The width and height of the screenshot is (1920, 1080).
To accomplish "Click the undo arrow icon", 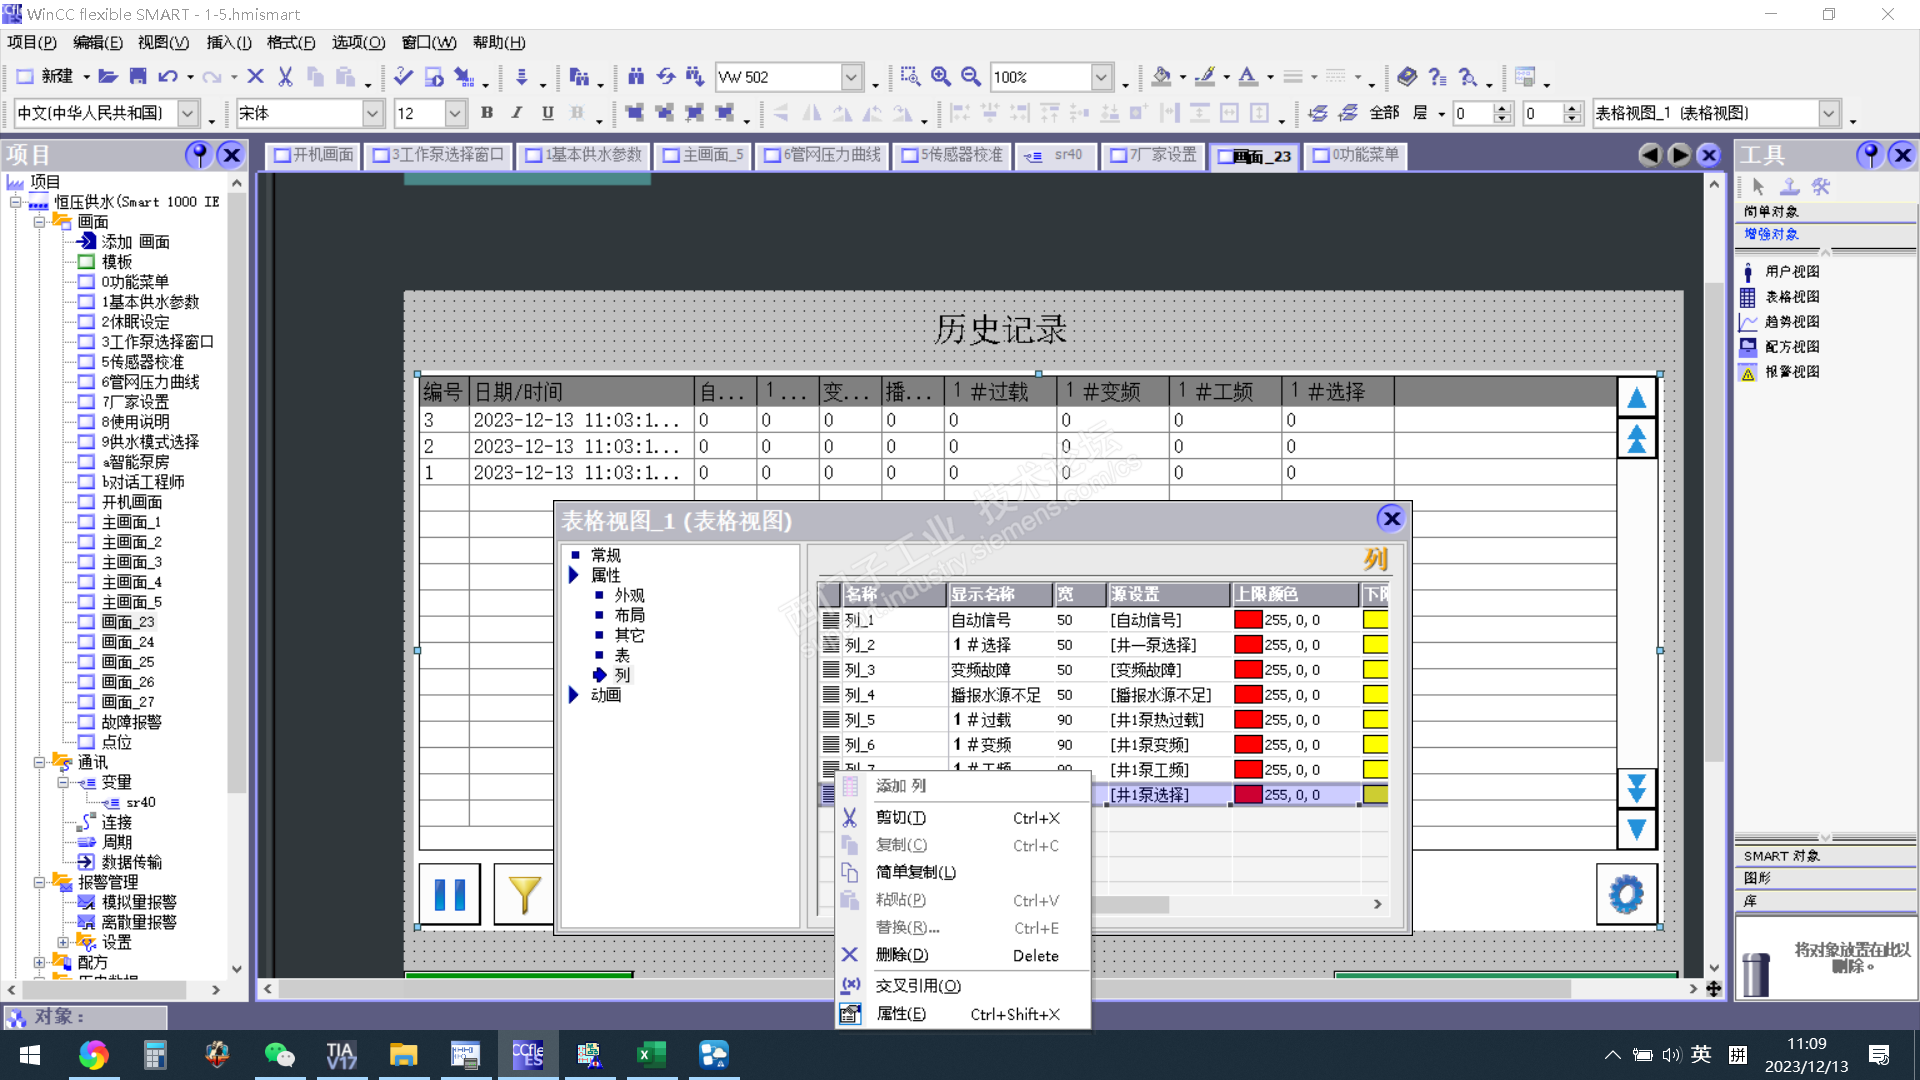I will tap(167, 77).
